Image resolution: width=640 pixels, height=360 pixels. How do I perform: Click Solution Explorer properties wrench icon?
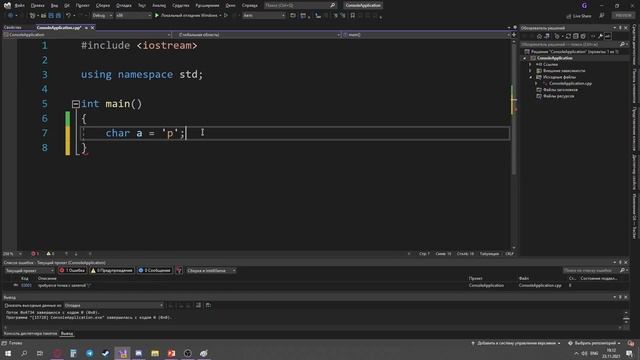(600, 36)
